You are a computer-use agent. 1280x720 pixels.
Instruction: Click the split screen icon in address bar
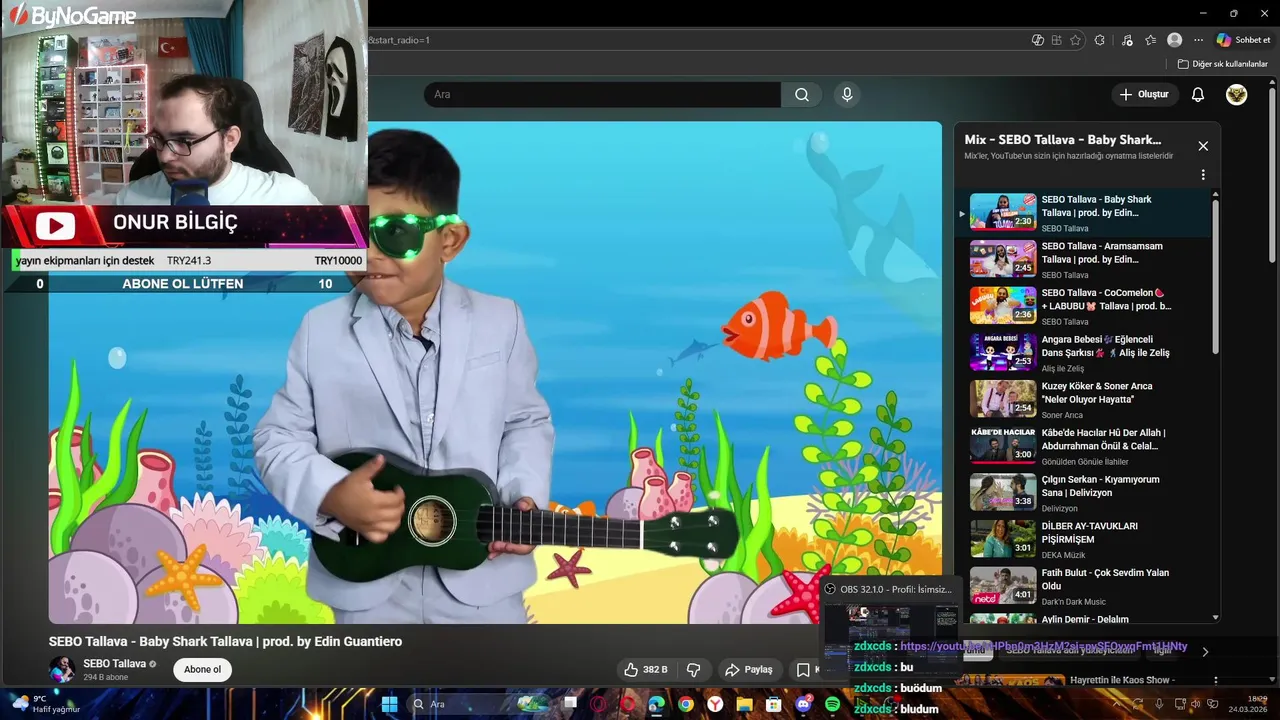click(1056, 40)
